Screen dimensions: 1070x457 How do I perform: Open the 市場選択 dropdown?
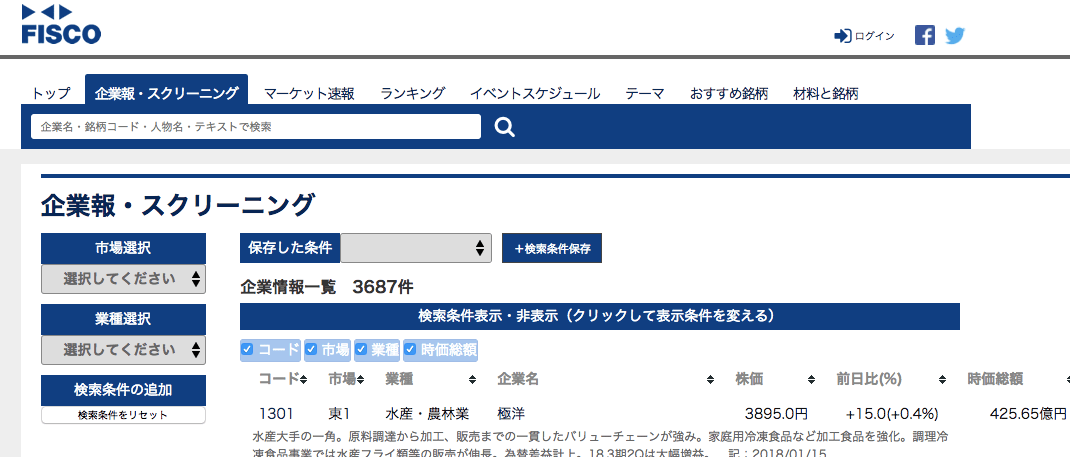coord(123,279)
